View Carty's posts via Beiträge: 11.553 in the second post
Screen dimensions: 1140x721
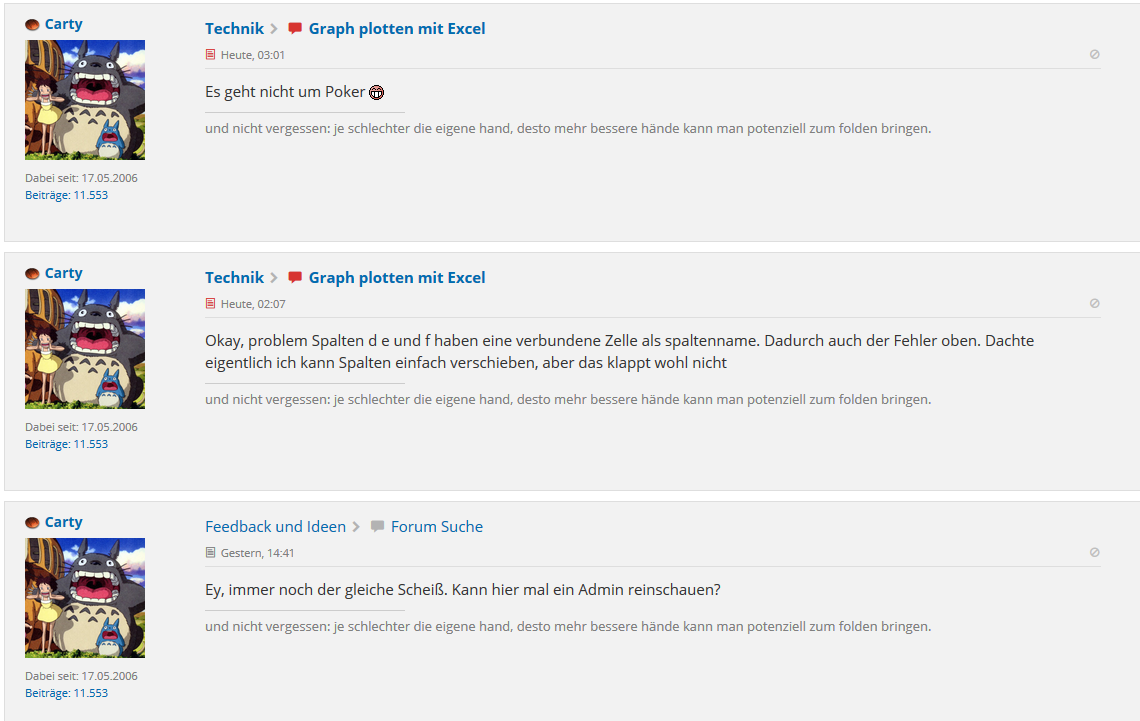(x=66, y=444)
